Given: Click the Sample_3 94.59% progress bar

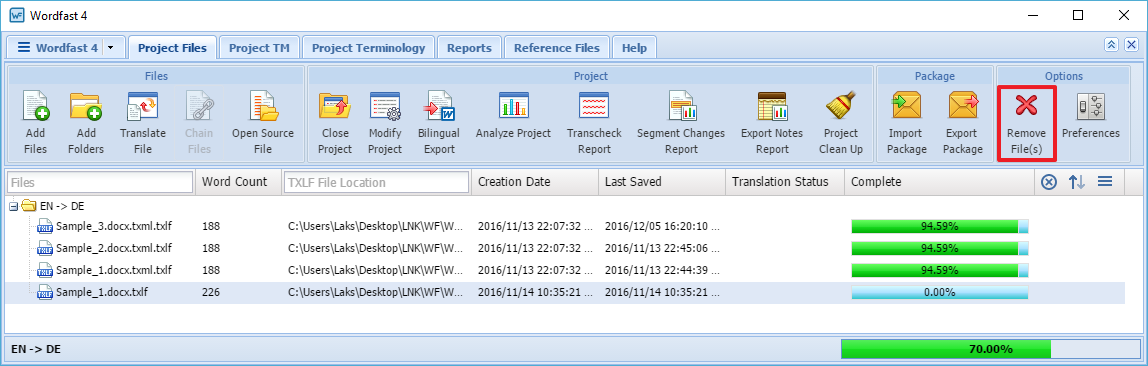Looking at the screenshot, I should point(940,226).
